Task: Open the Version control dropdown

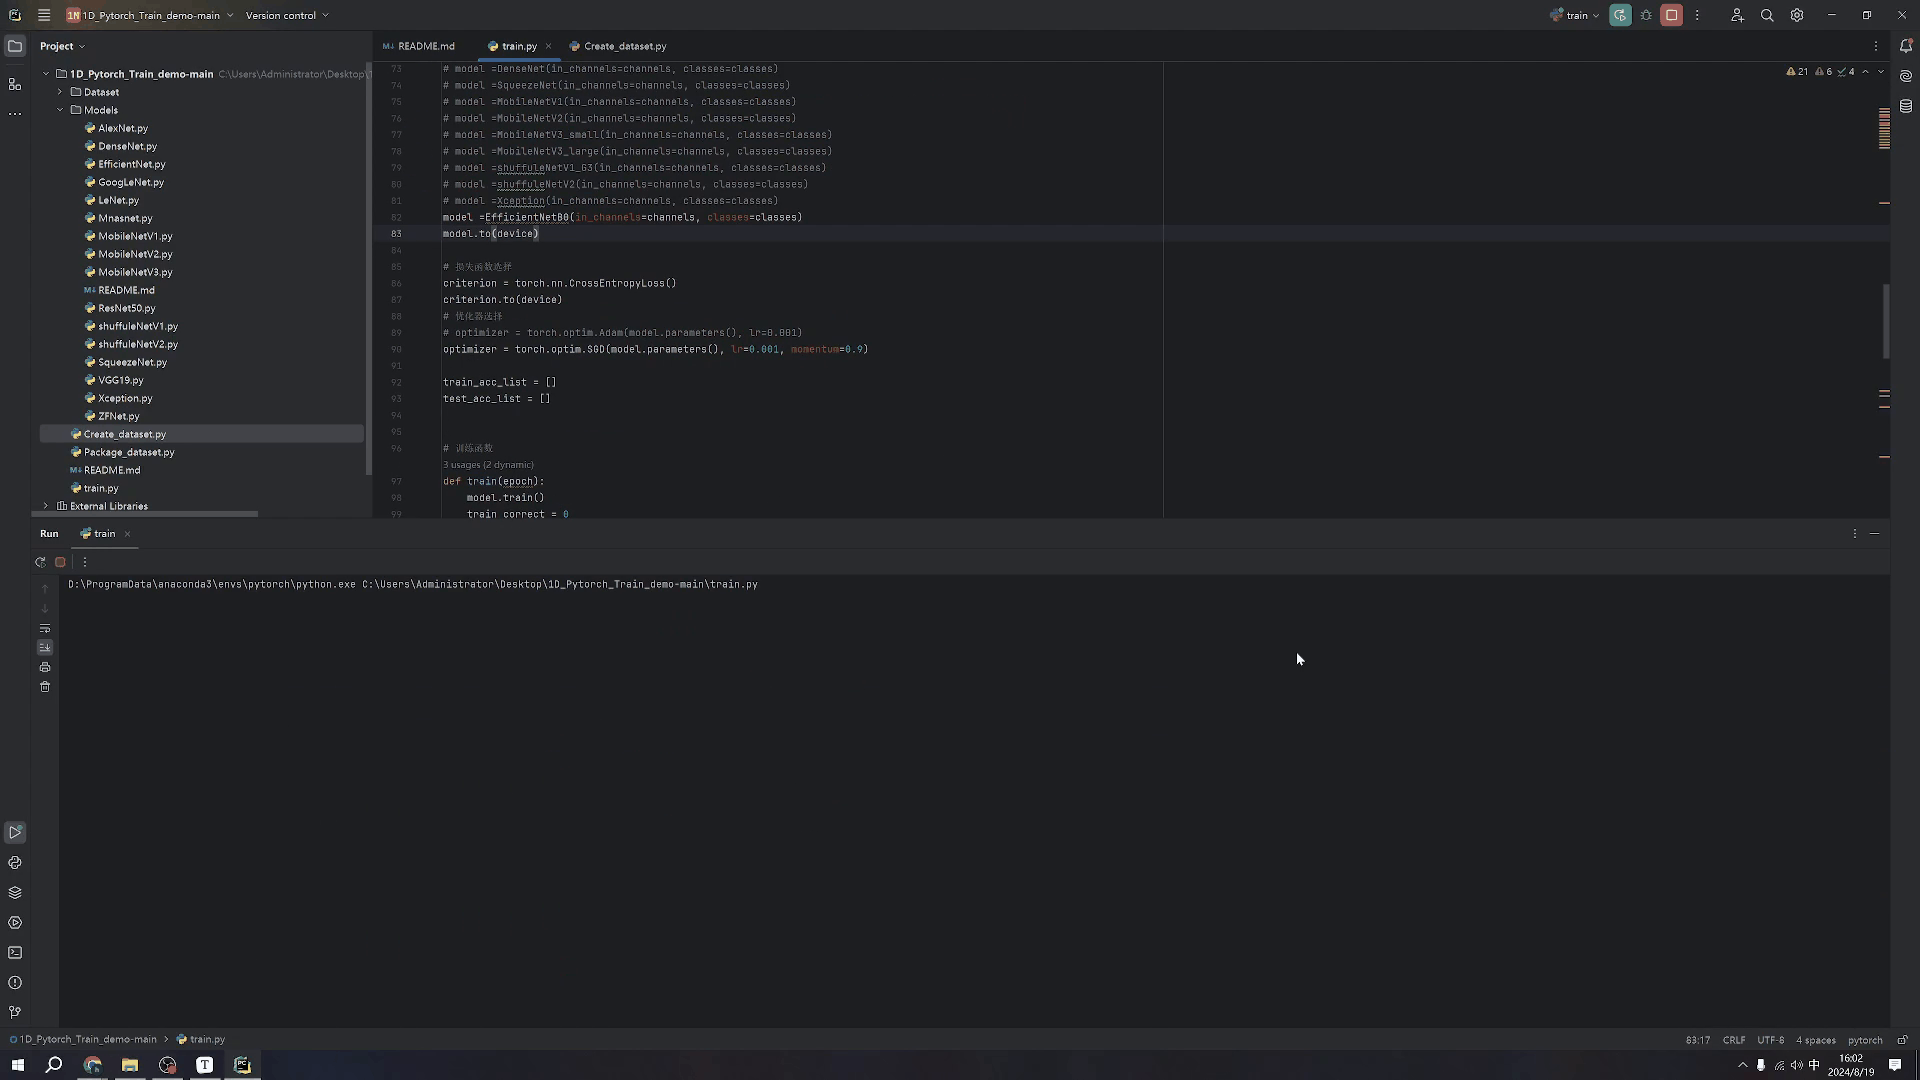Action: pyautogui.click(x=287, y=15)
